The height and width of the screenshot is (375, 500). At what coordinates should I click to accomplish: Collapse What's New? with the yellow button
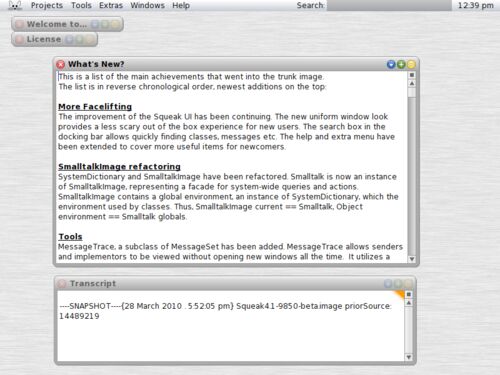[411, 64]
